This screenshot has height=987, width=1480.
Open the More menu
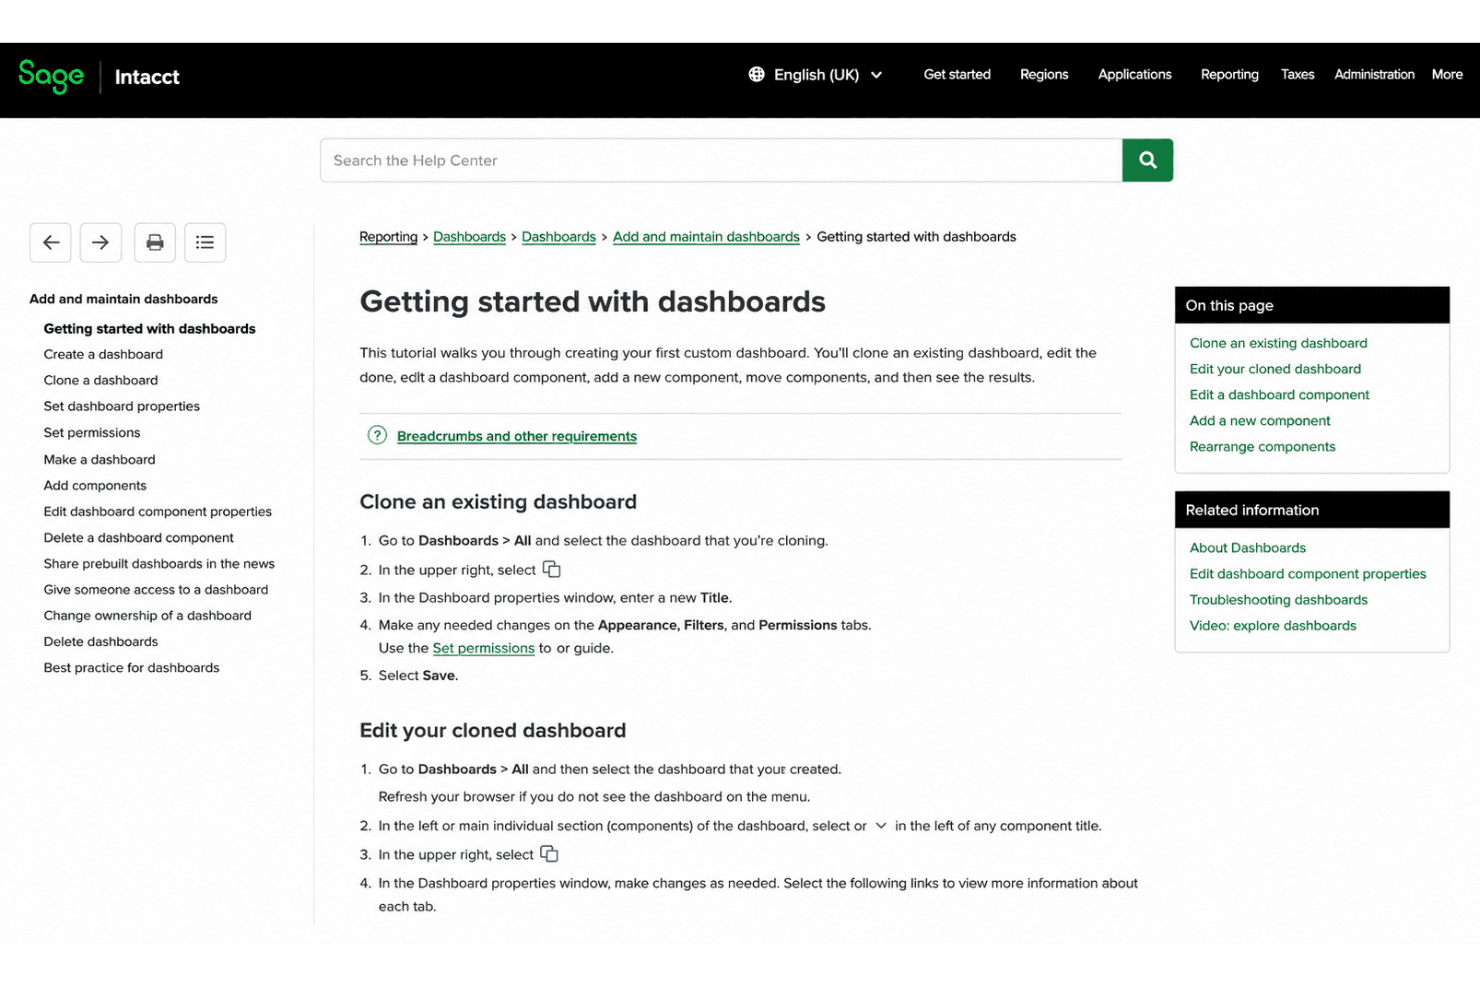click(x=1447, y=75)
